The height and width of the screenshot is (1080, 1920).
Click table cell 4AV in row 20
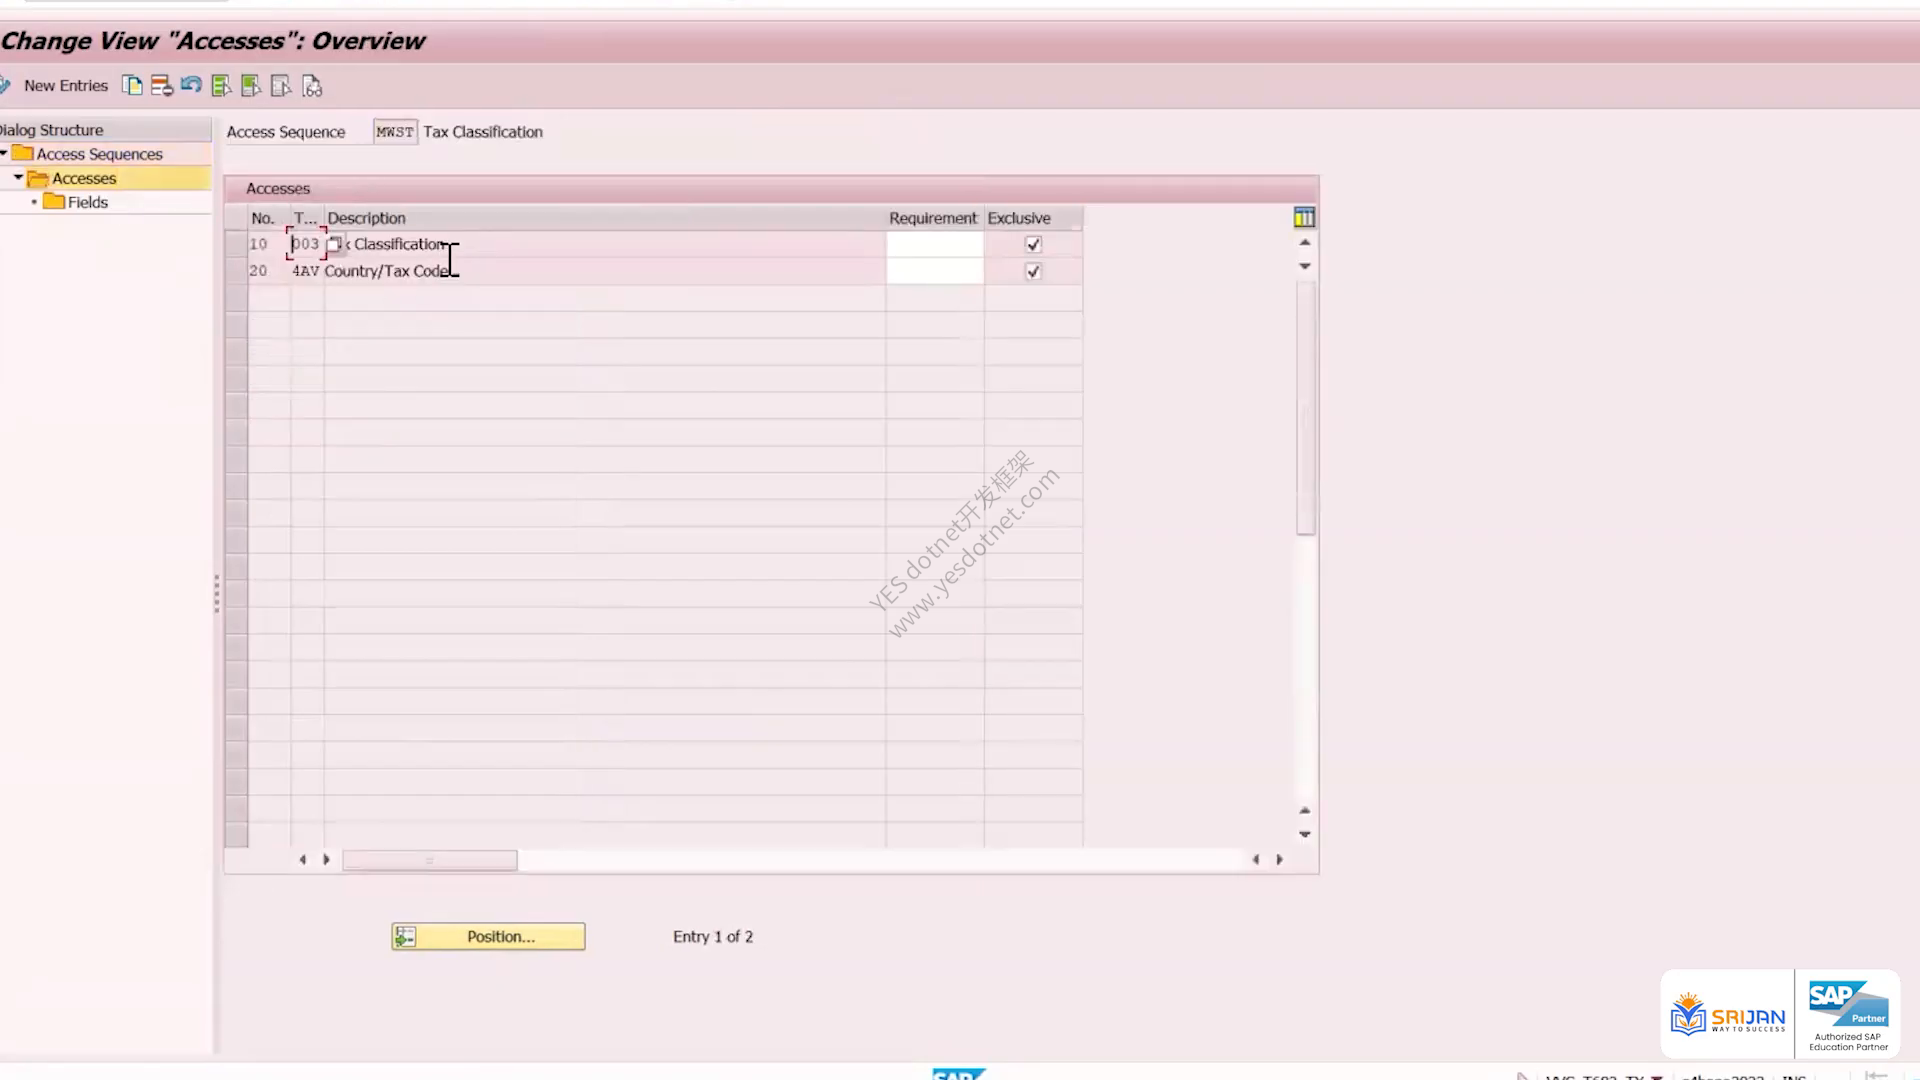coord(305,271)
